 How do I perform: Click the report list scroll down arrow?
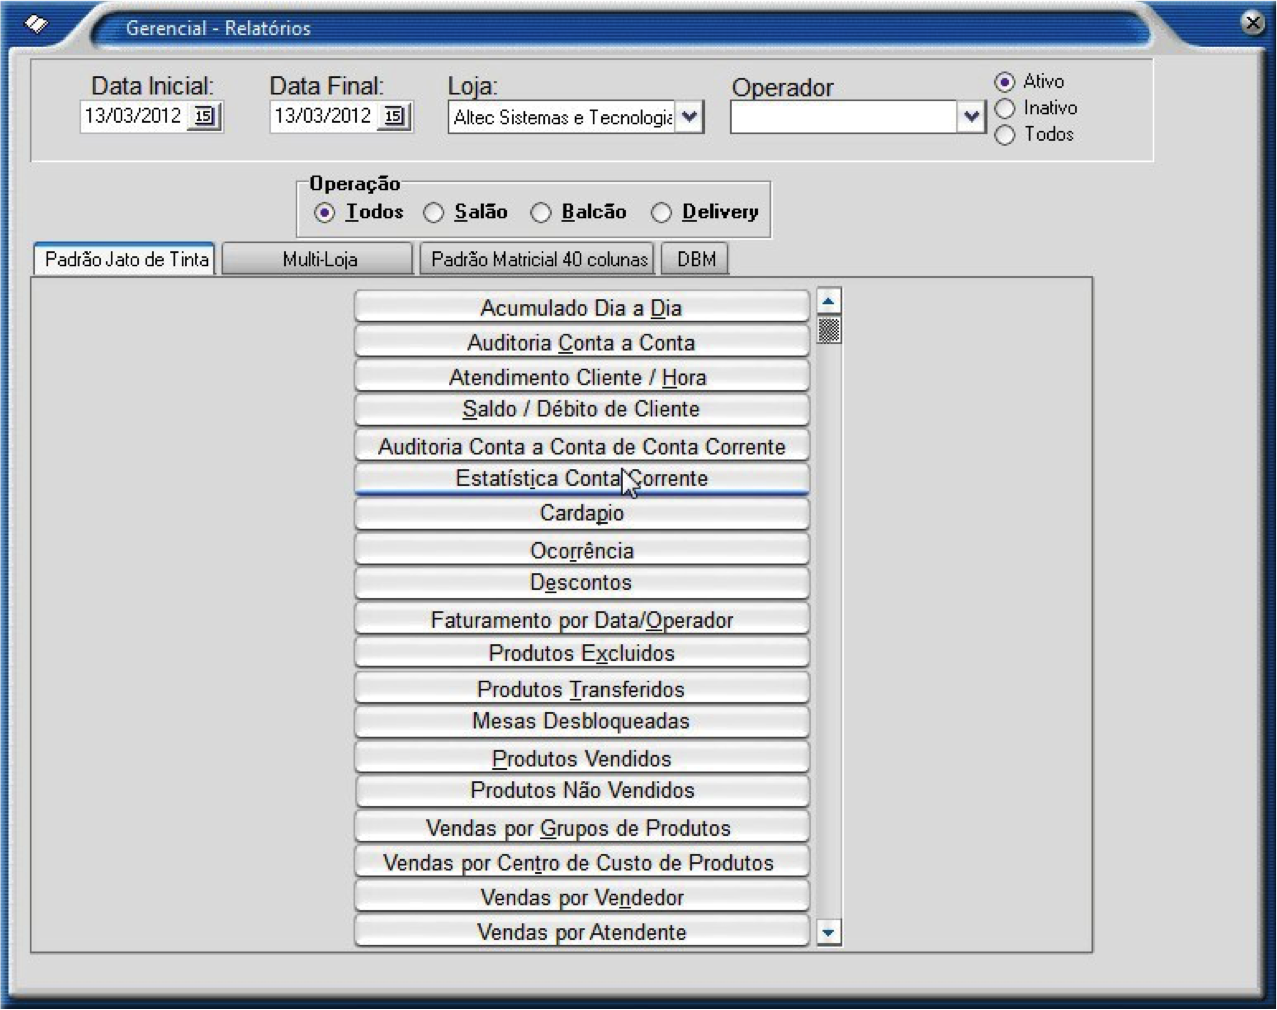[828, 933]
